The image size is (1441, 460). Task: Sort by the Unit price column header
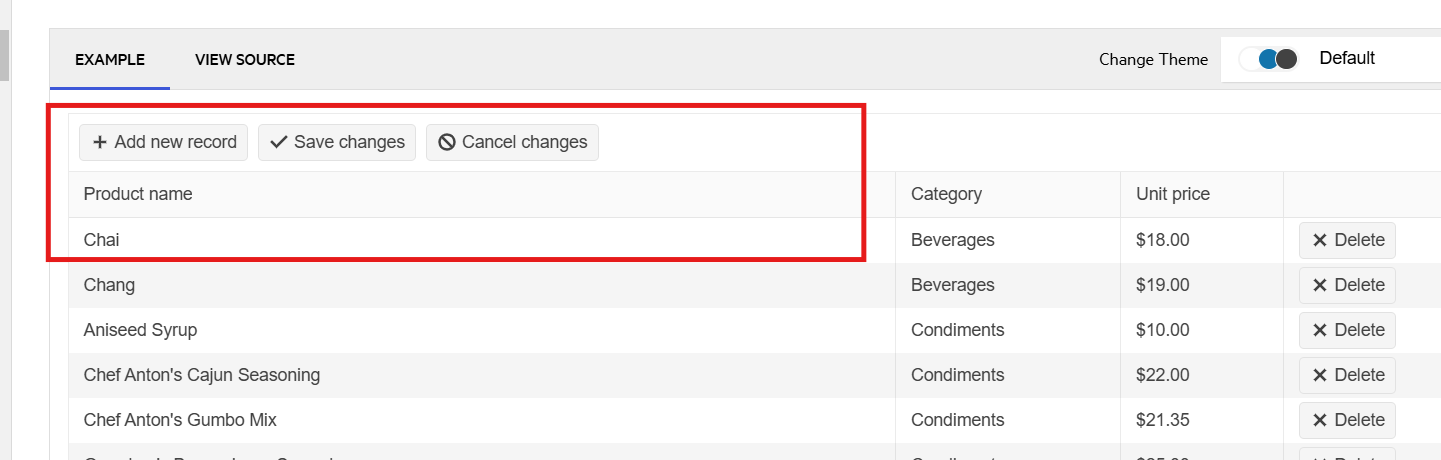[x=1173, y=194]
